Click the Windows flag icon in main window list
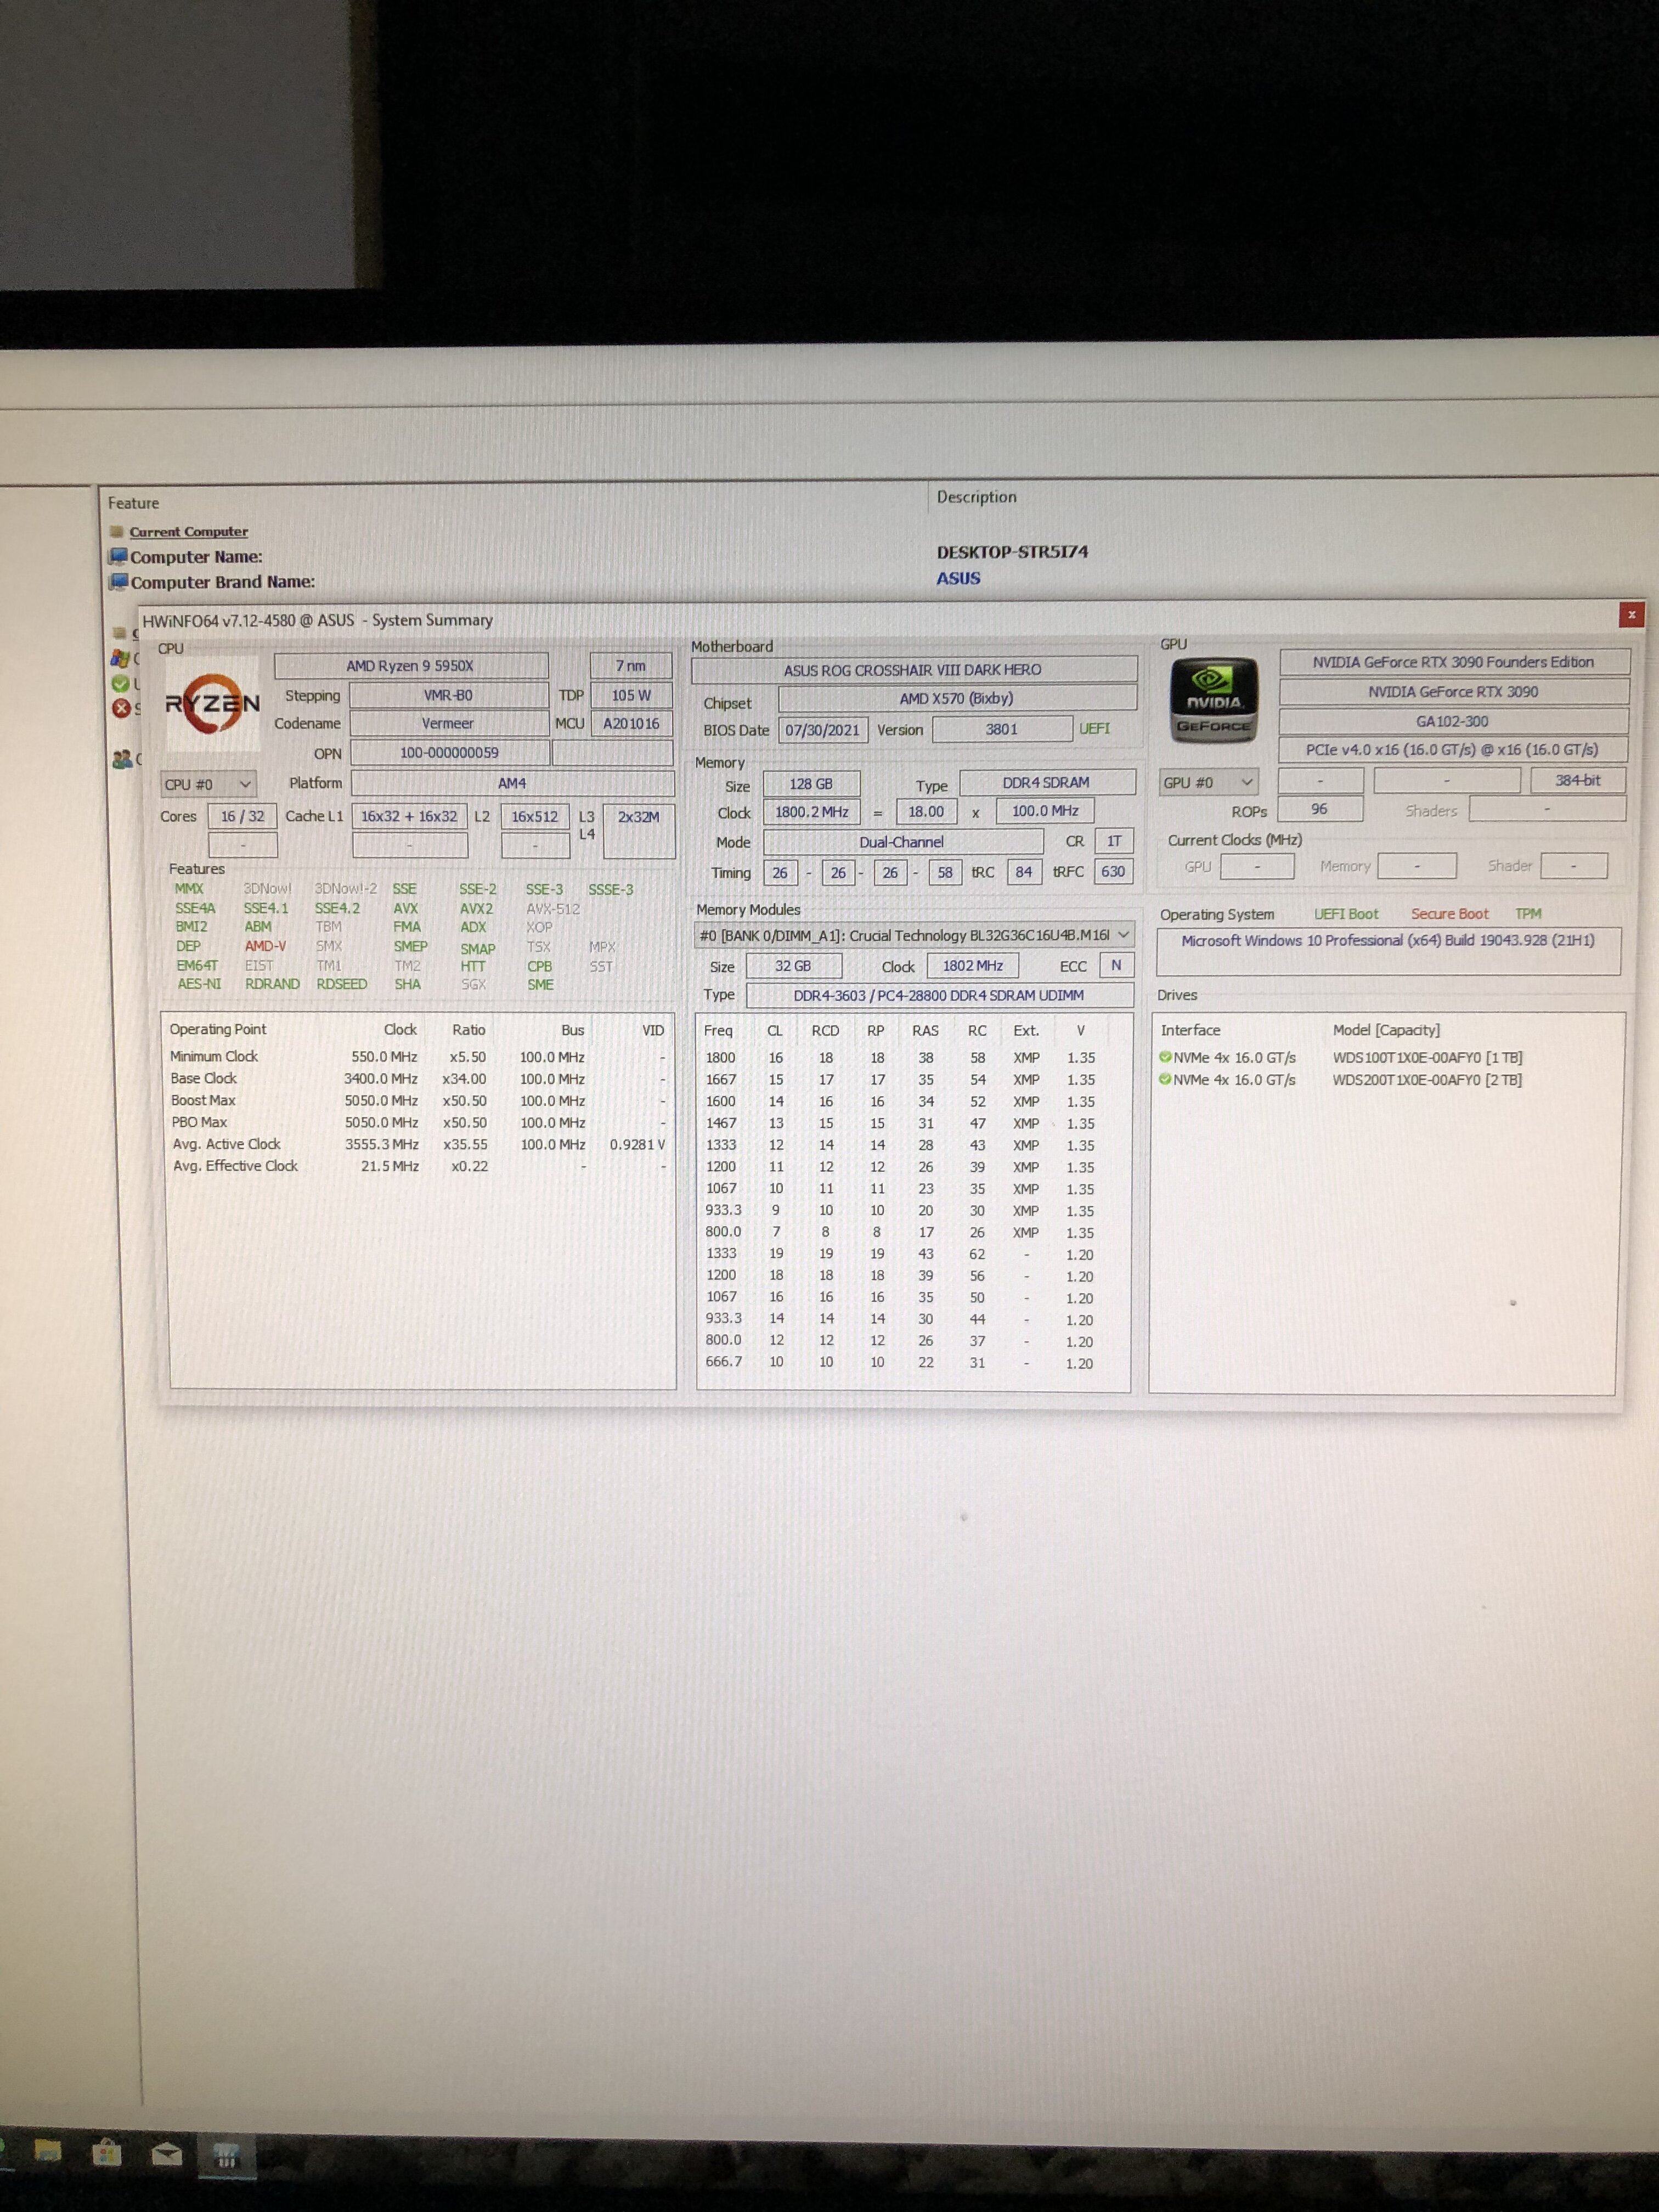The image size is (1659, 2212). coord(120,658)
